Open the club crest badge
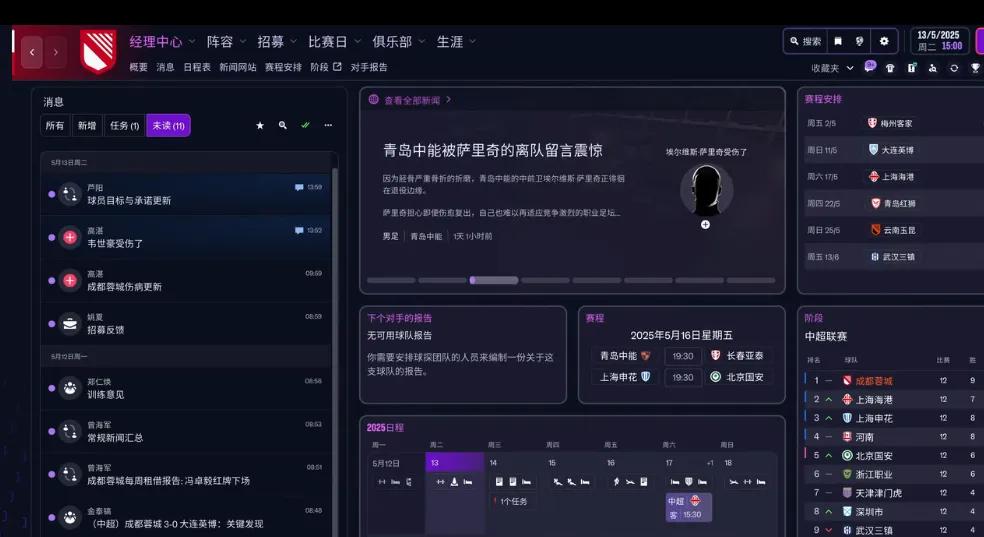This screenshot has height=537, width=984. coord(98,51)
